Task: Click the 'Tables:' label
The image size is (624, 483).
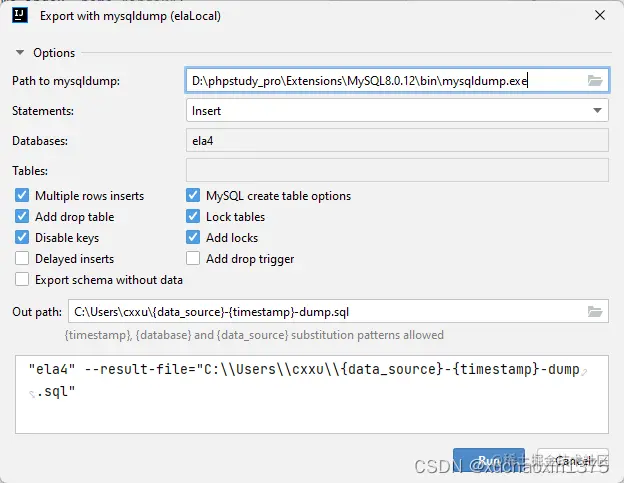Action: pos(30,171)
